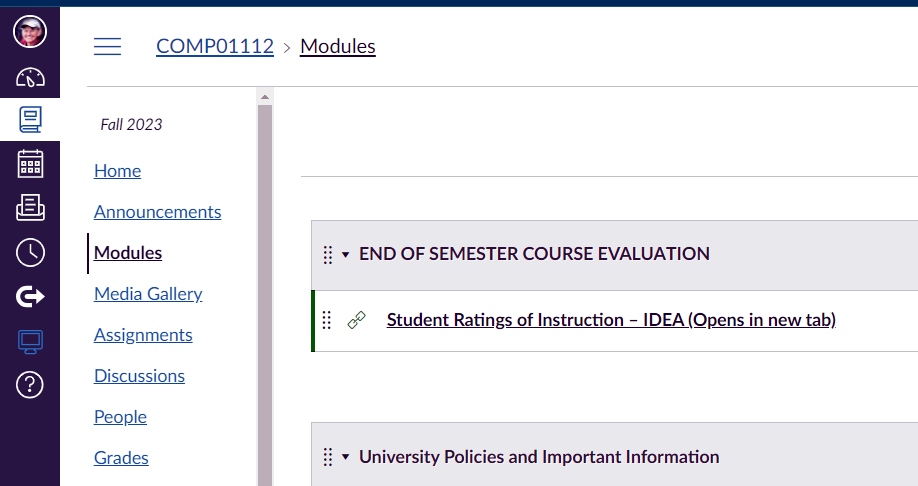Screen dimensions: 918x486
Task: Open the COMP01112 breadcrumb link
Action: 214,46
